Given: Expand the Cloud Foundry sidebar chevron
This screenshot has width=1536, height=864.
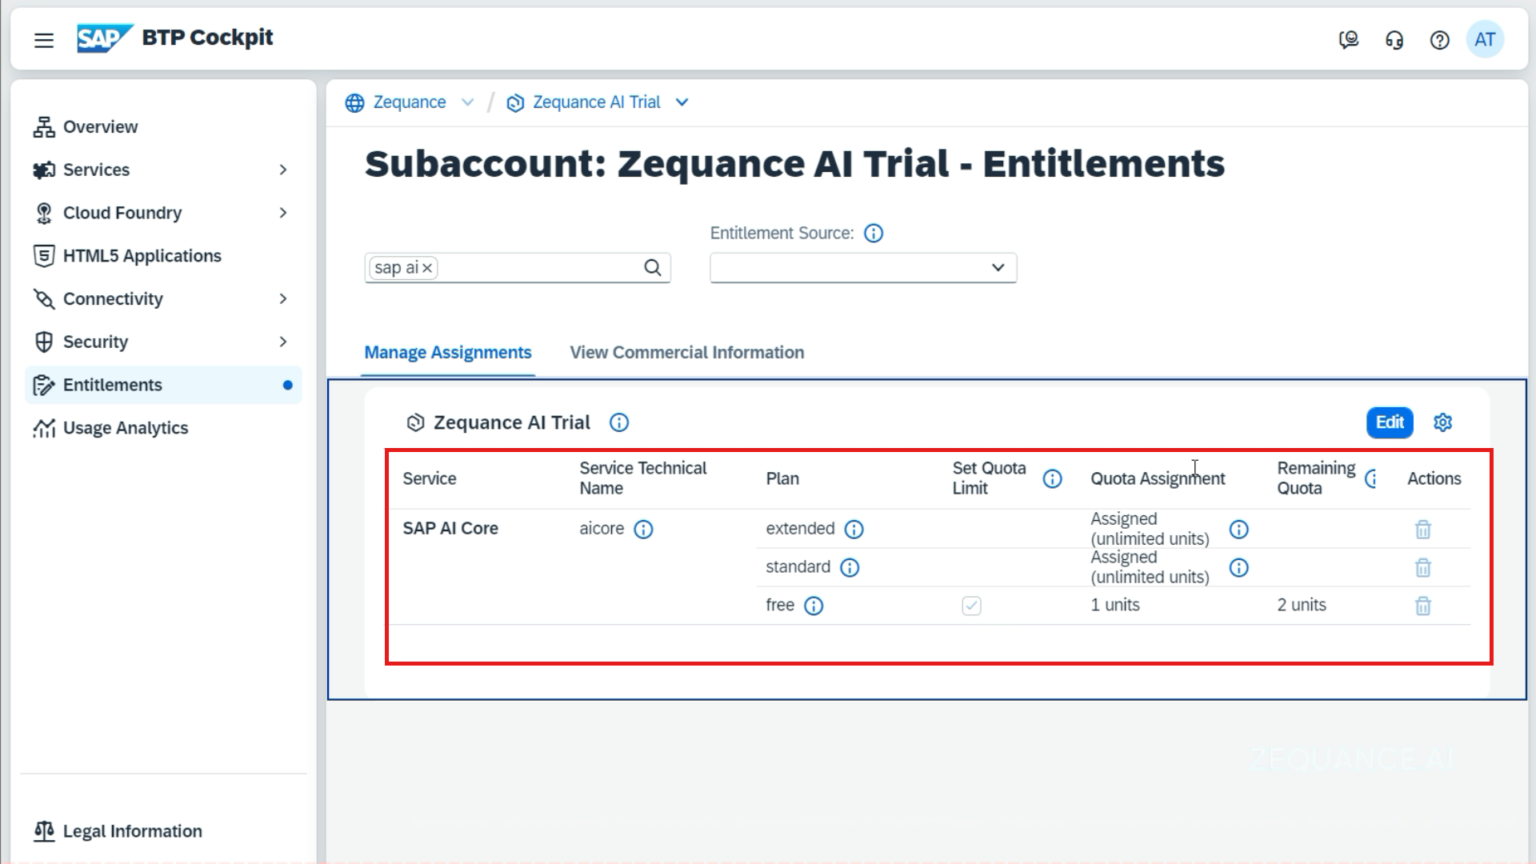Looking at the screenshot, I should [283, 213].
